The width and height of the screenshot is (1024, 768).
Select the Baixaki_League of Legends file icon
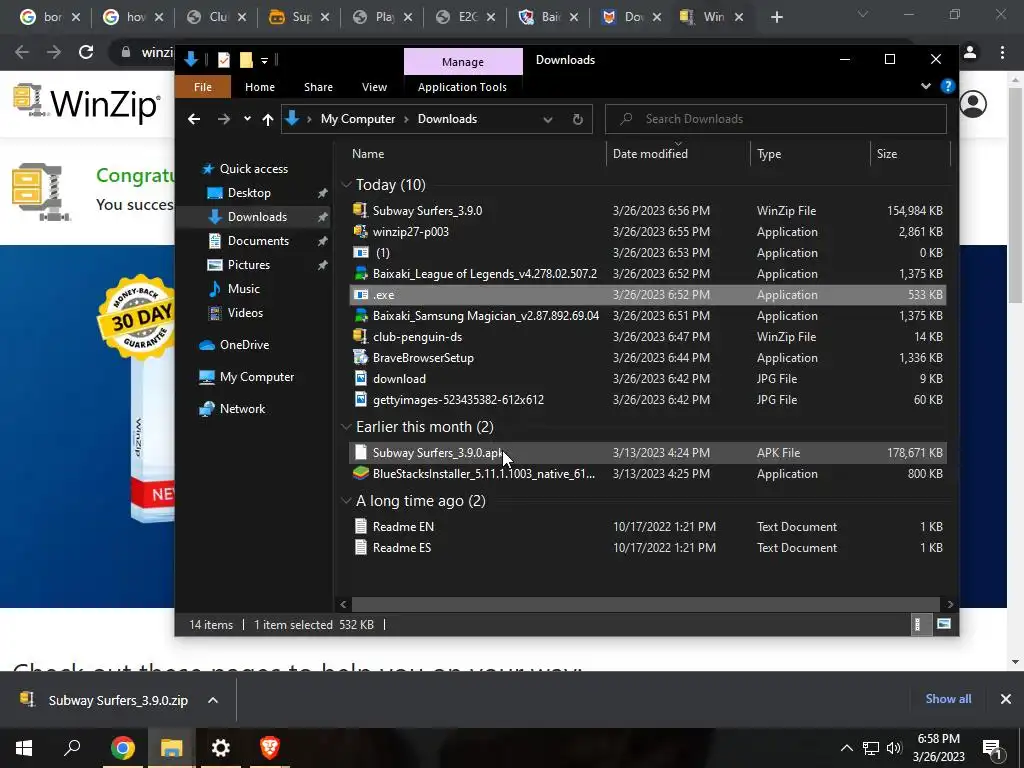[360, 274]
